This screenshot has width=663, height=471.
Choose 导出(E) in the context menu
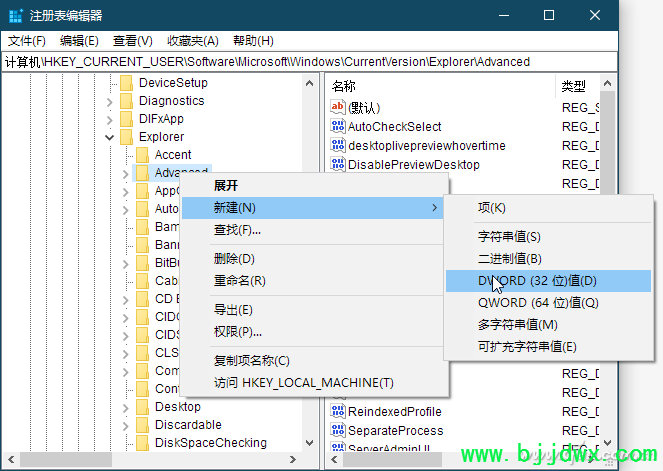[312, 310]
